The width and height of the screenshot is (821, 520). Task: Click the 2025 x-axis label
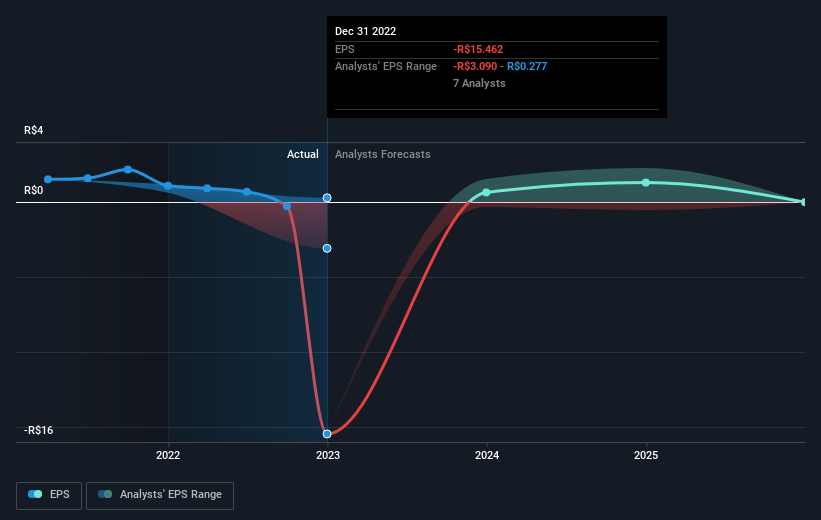pyautogui.click(x=646, y=455)
